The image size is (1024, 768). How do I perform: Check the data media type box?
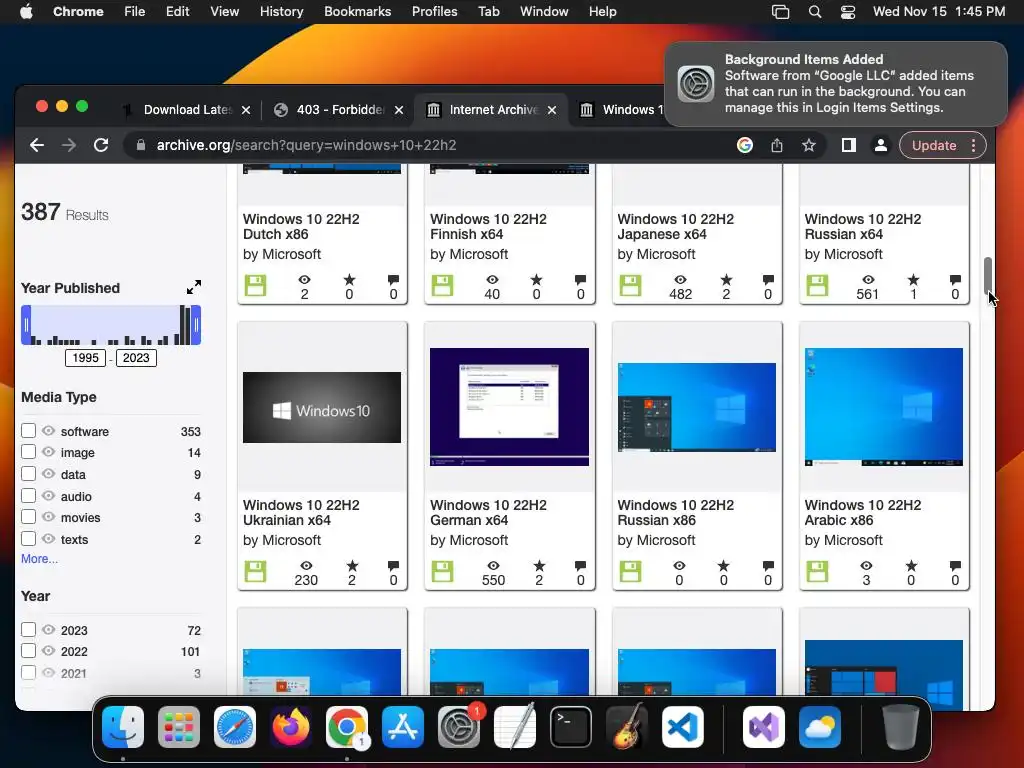[x=28, y=473]
